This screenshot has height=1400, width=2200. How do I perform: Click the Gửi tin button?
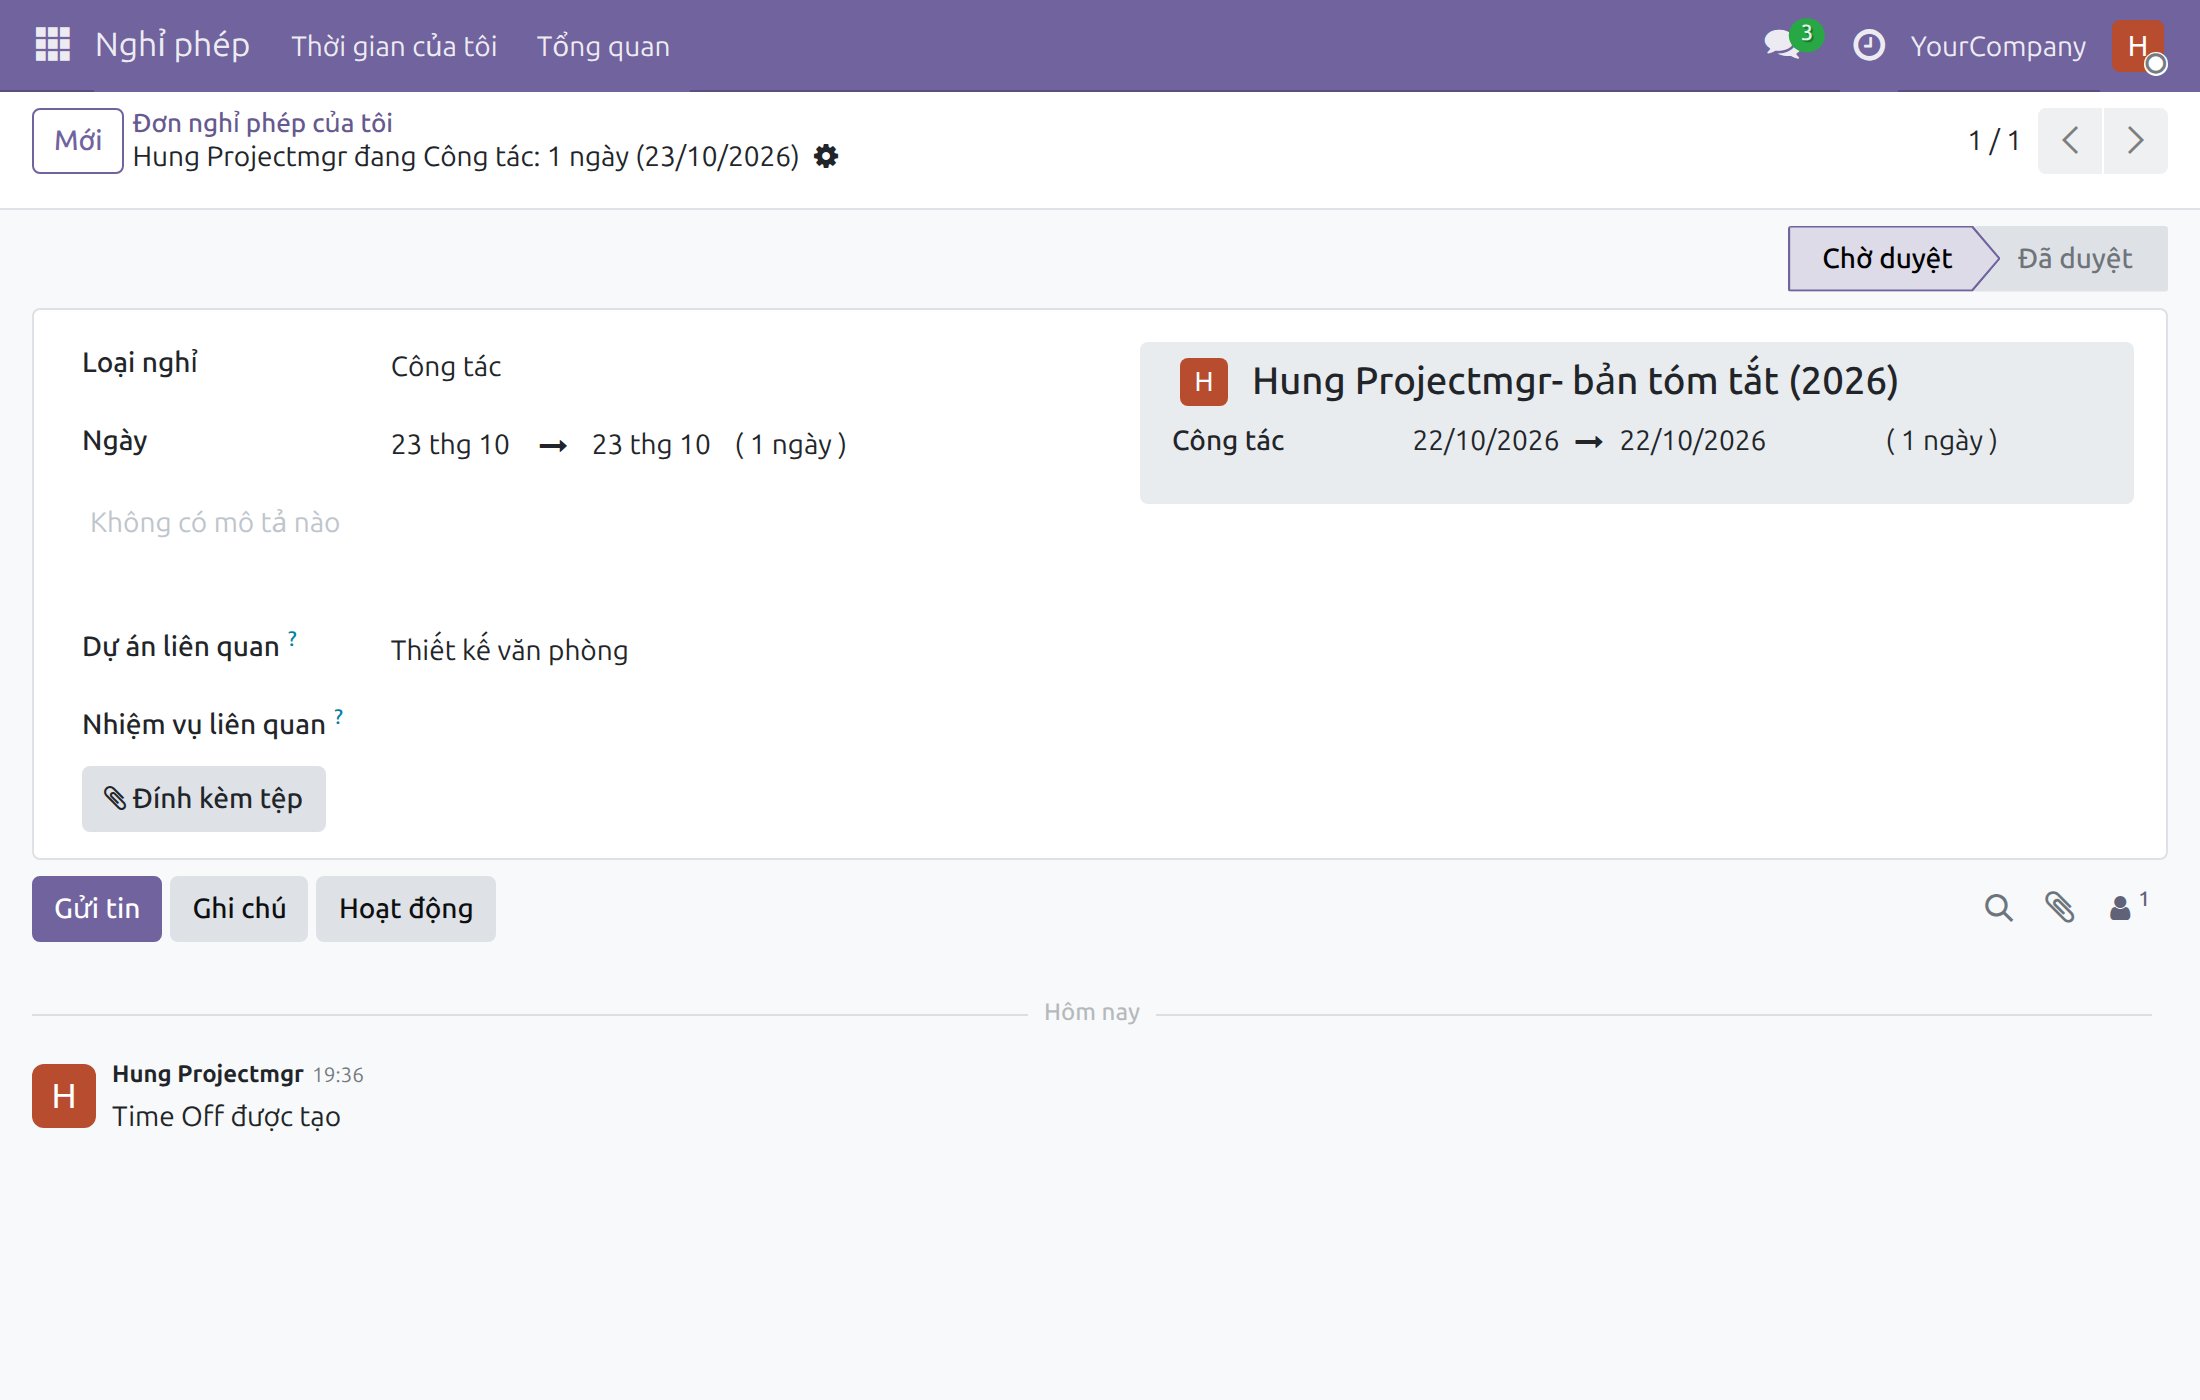click(97, 908)
